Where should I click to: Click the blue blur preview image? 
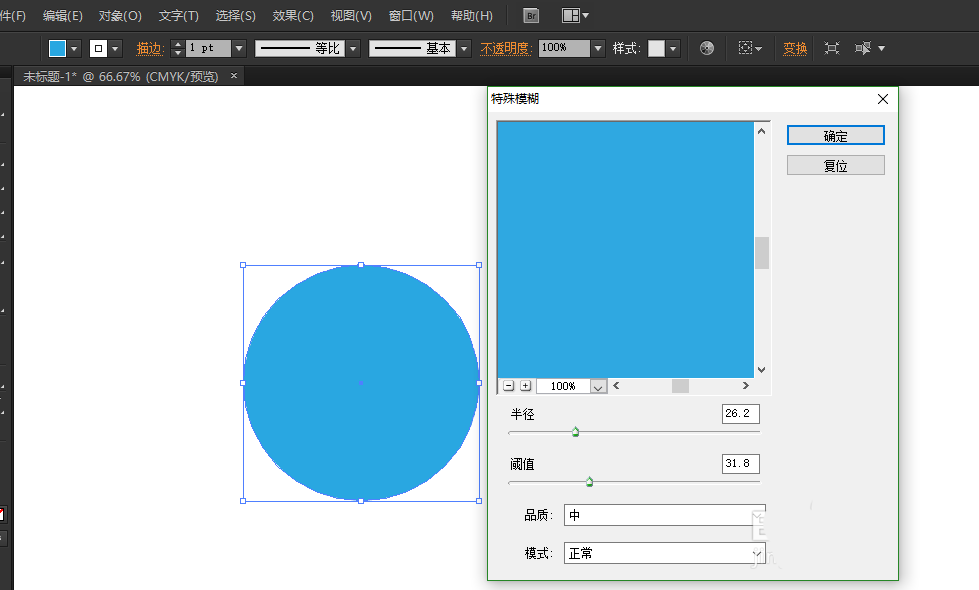pos(626,250)
